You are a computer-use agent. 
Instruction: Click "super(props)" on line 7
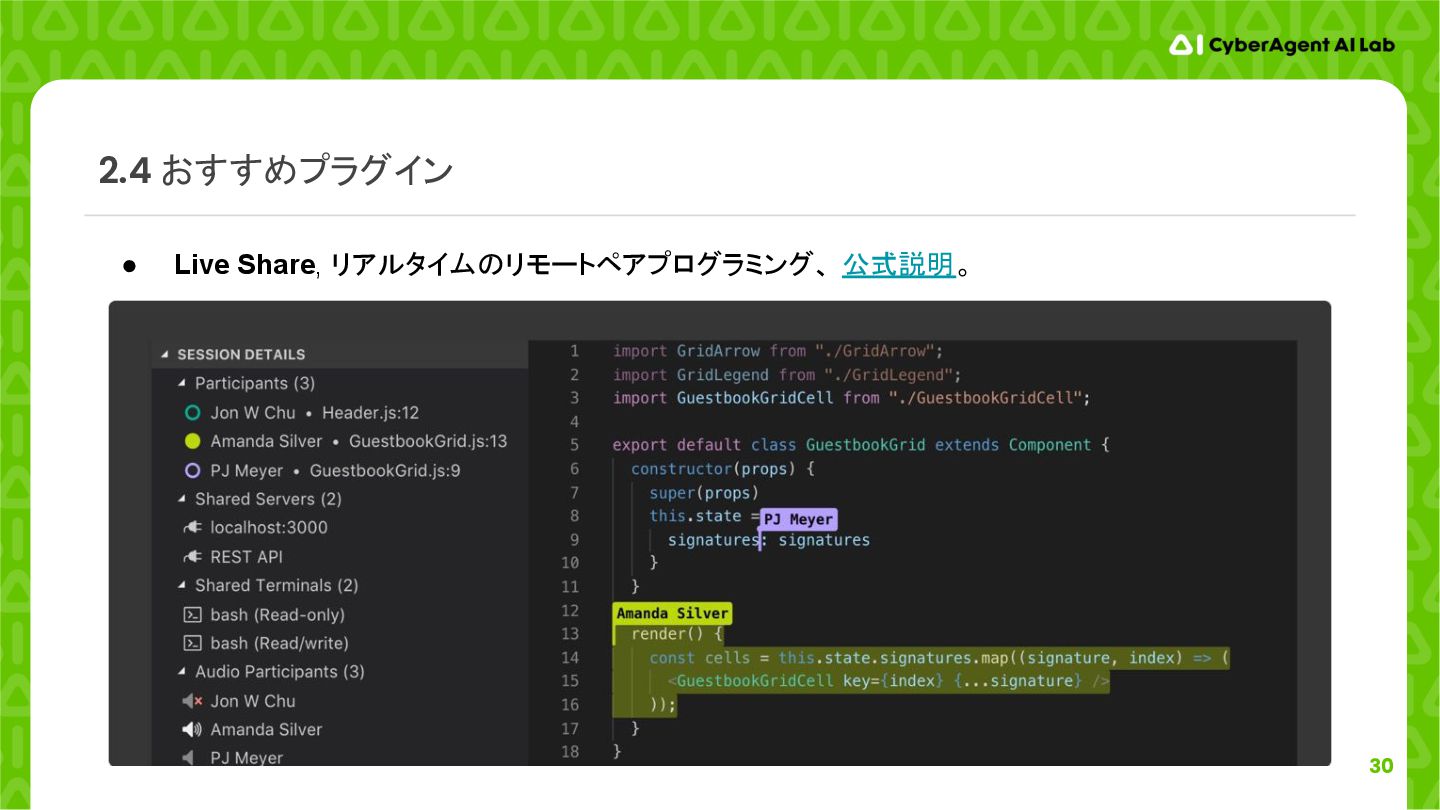tap(704, 493)
